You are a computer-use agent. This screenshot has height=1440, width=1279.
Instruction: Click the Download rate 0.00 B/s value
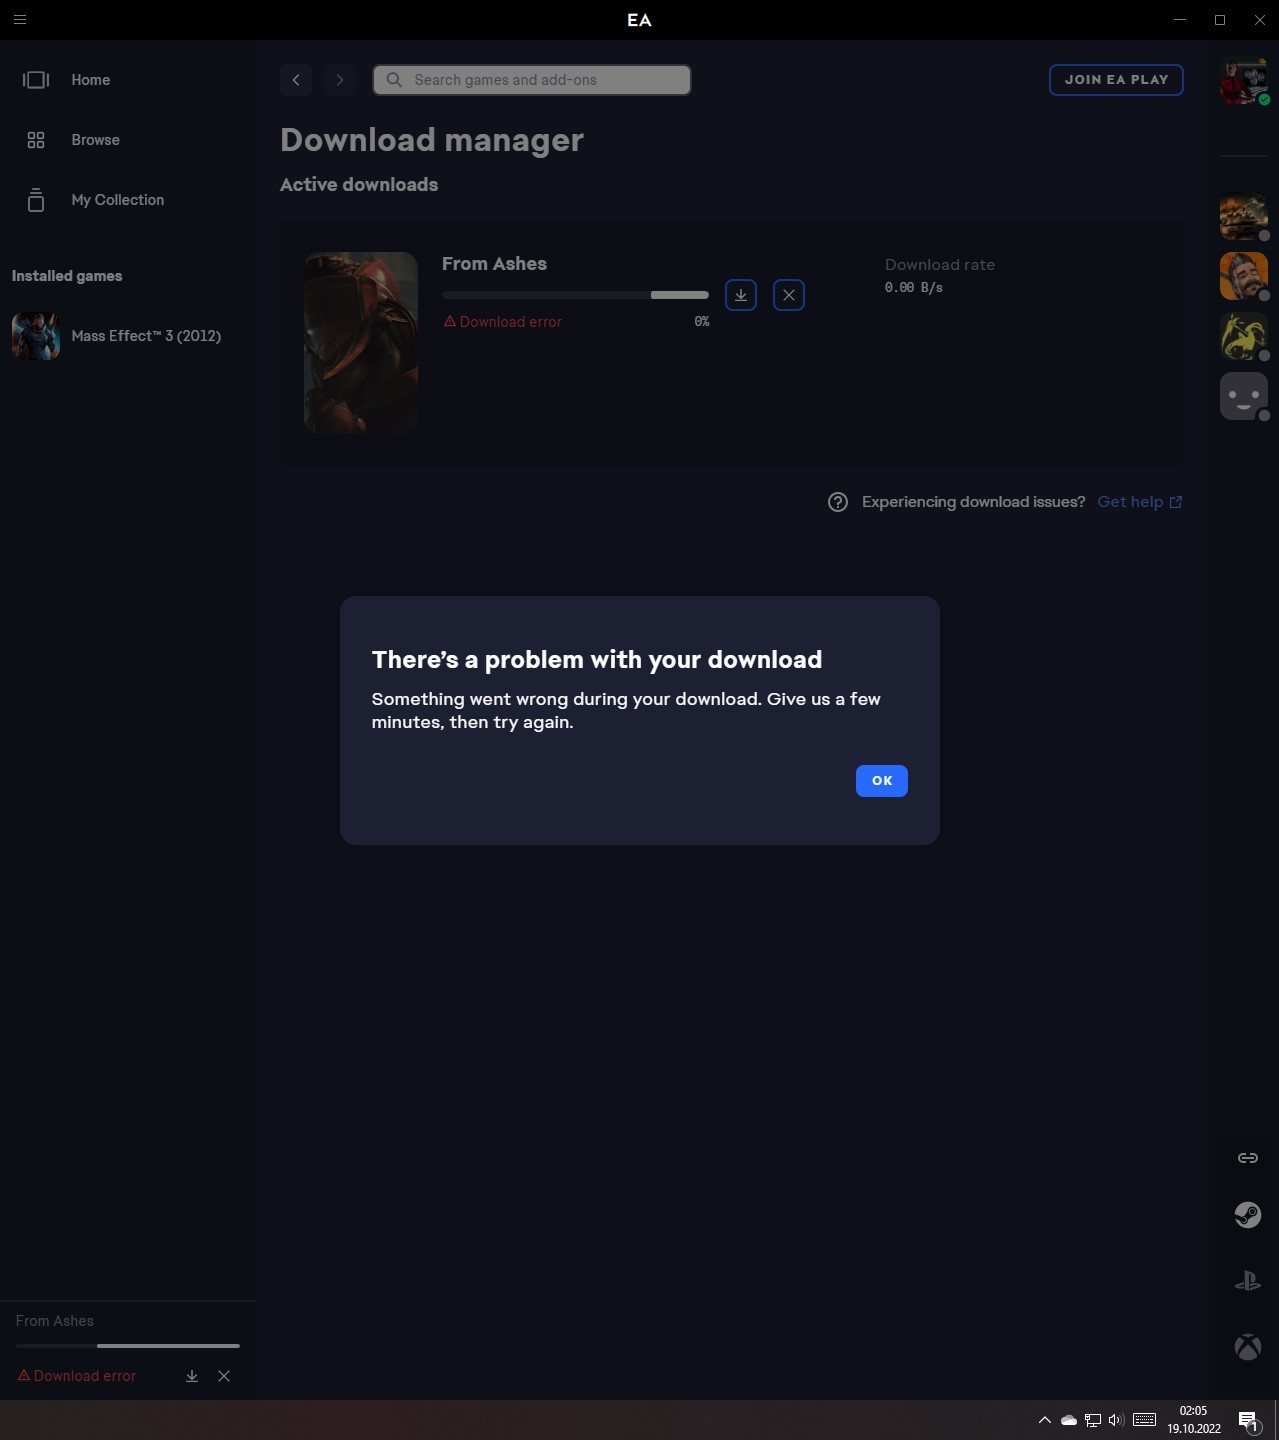click(x=914, y=288)
